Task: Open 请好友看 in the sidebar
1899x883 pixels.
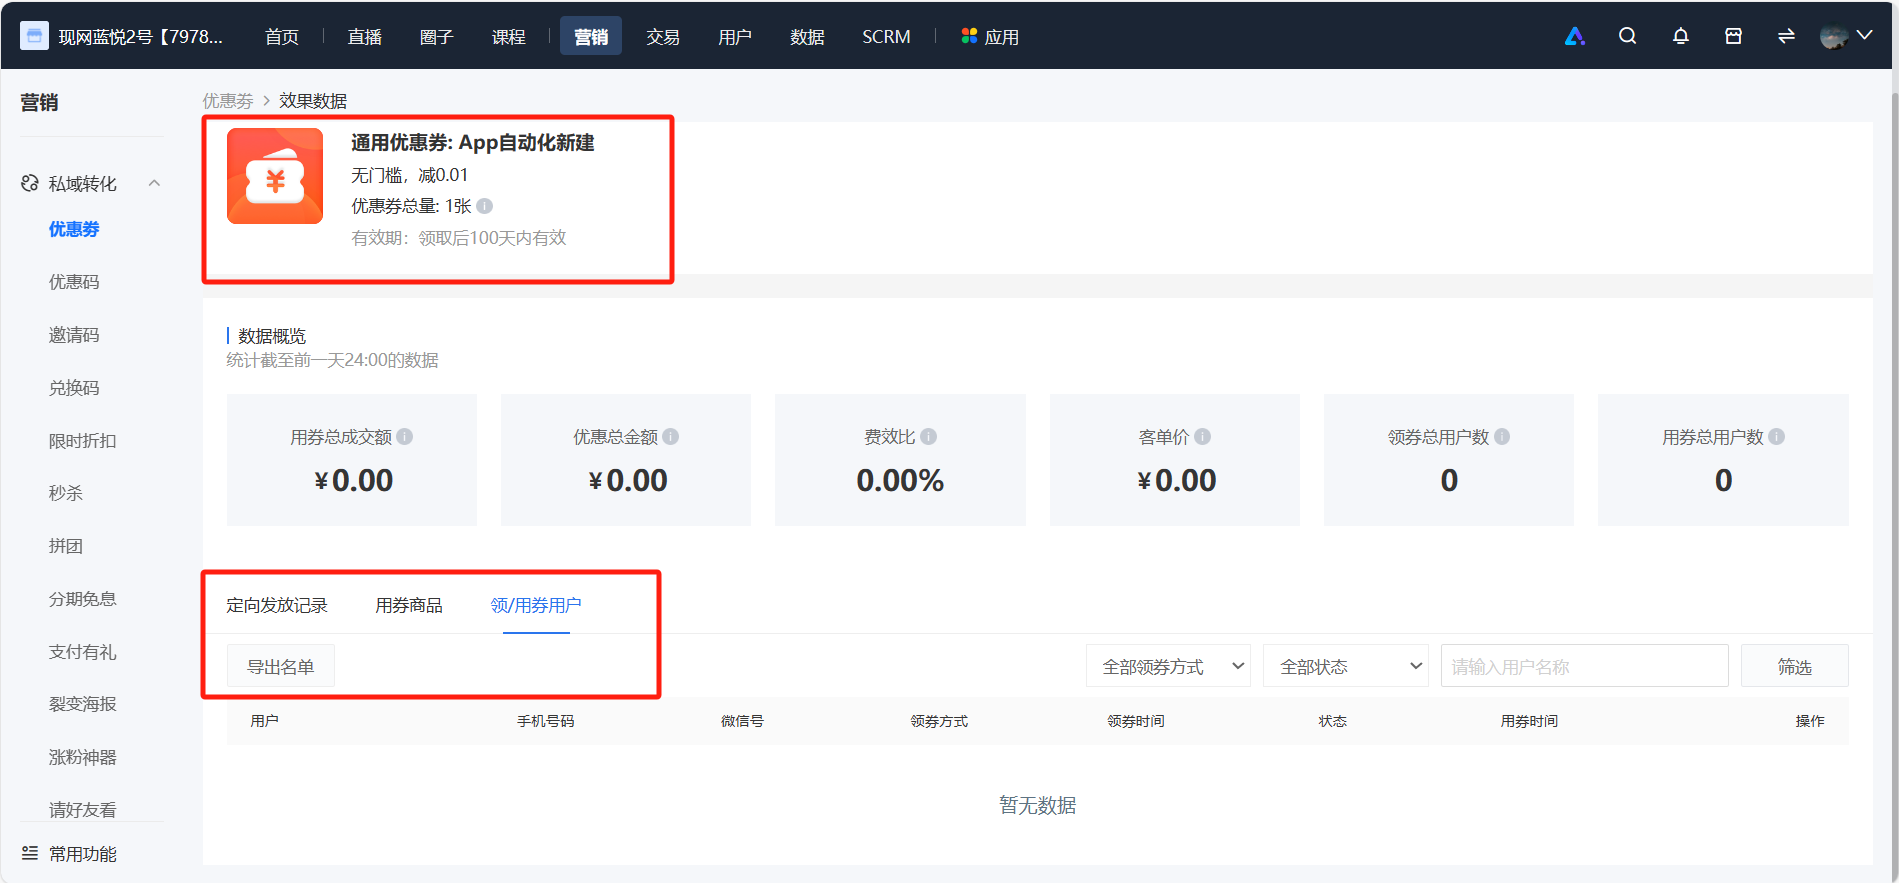Action: tap(83, 810)
